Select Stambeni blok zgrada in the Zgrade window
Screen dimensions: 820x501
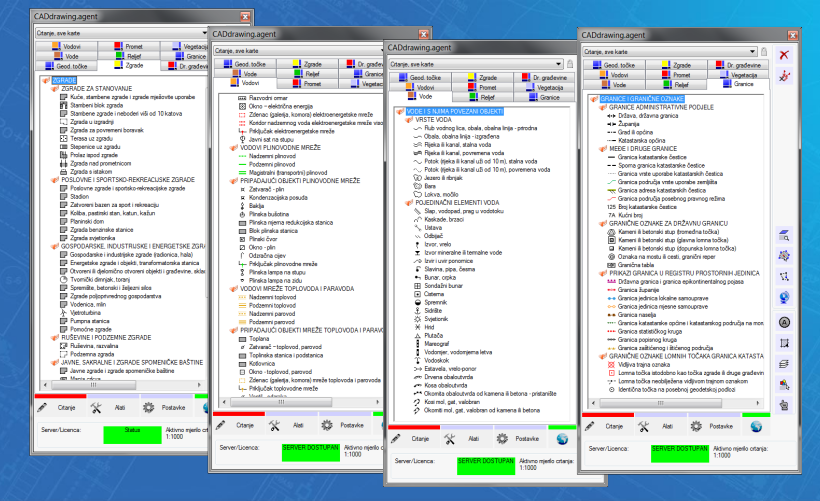pyautogui.click(x=97, y=106)
